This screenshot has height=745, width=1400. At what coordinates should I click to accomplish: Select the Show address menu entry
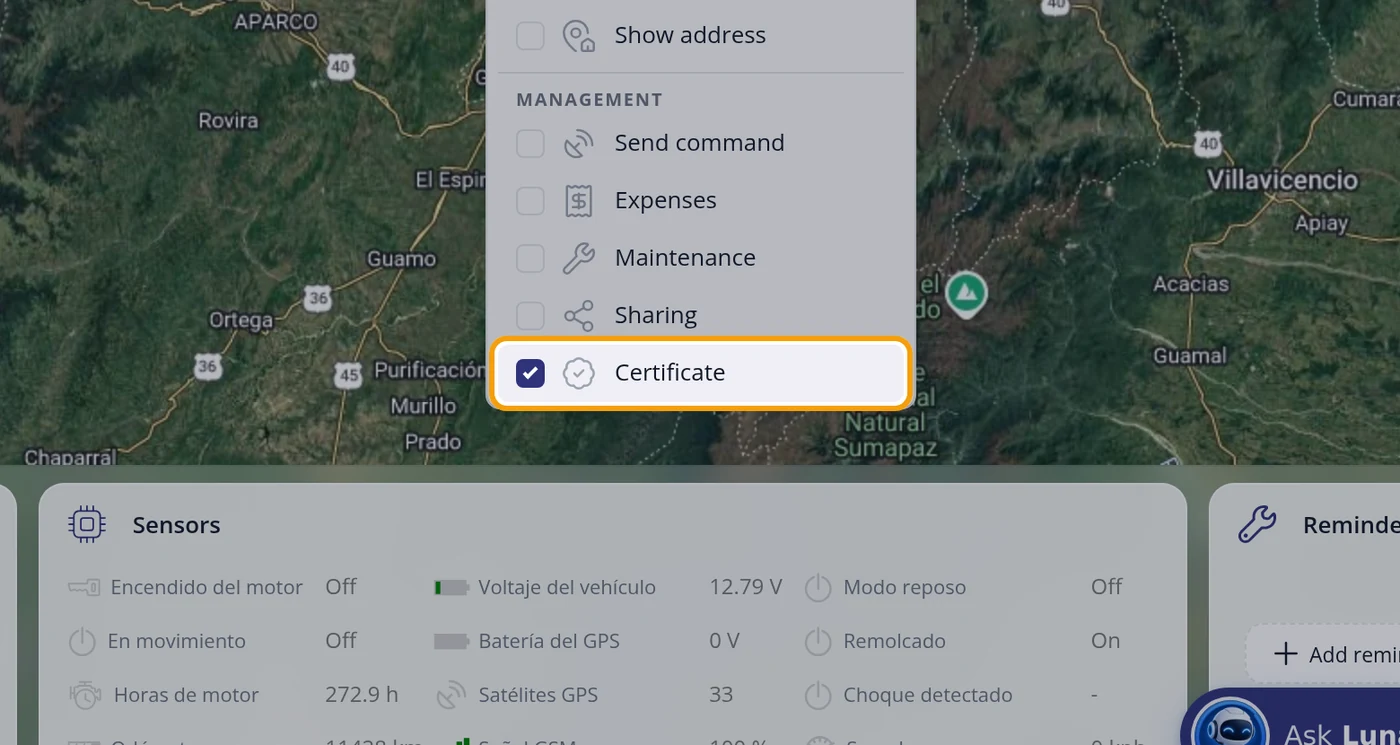[700, 36]
